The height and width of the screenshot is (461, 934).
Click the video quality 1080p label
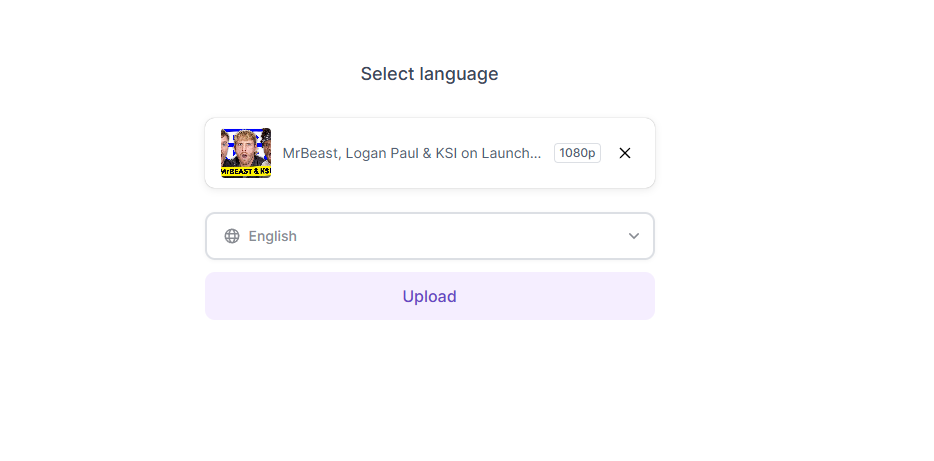click(577, 153)
